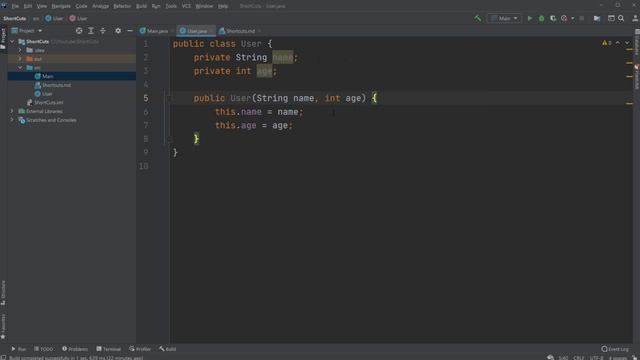Image resolution: width=640 pixels, height=360 pixels.
Task: Click the blue User class breadcrumb
Action: [x=54, y=18]
